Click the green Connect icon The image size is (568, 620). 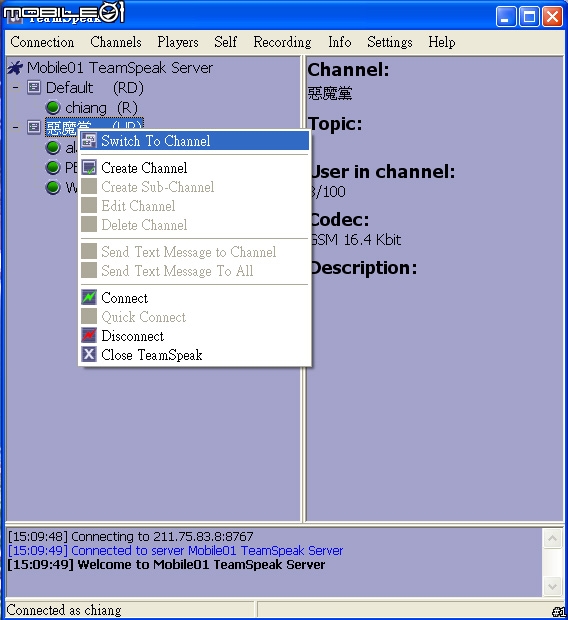89,297
